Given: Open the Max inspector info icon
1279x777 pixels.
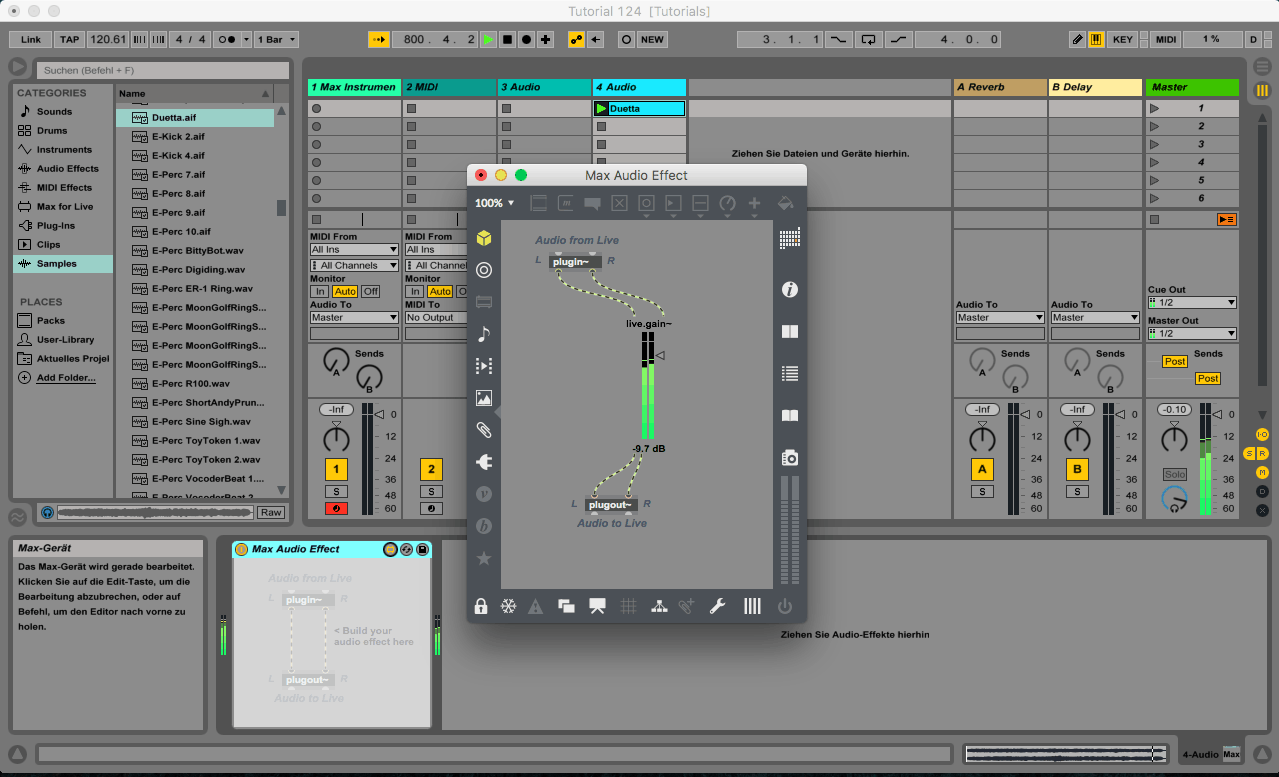Looking at the screenshot, I should [x=789, y=290].
